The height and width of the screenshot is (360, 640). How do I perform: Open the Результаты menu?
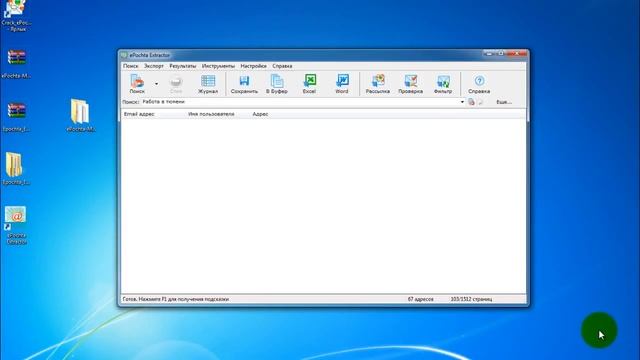pyautogui.click(x=182, y=66)
